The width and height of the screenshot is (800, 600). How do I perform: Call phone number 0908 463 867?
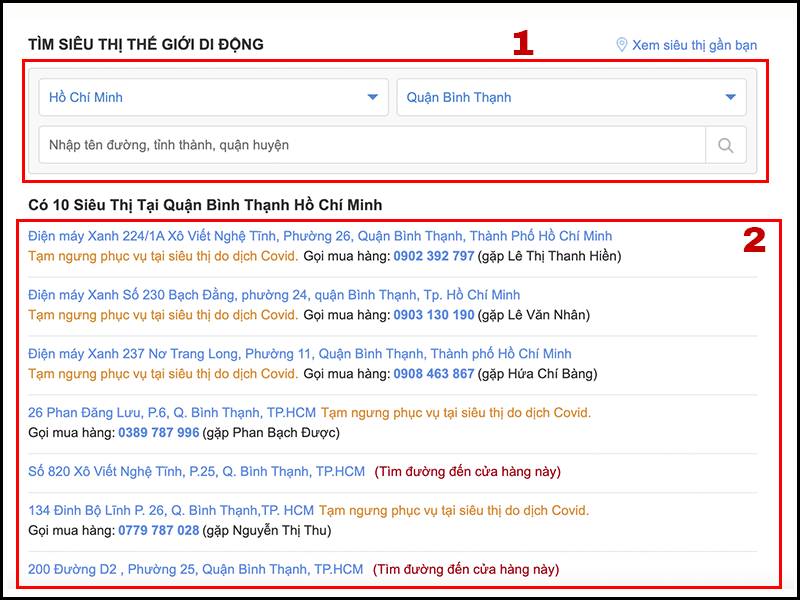pos(434,373)
